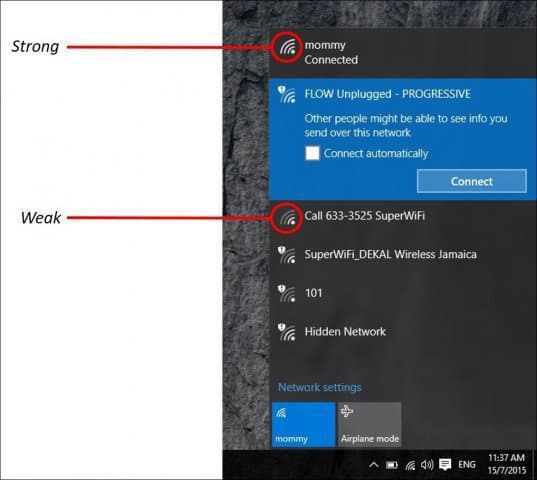Open the Network settings link
The width and height of the screenshot is (537, 480).
click(x=320, y=387)
